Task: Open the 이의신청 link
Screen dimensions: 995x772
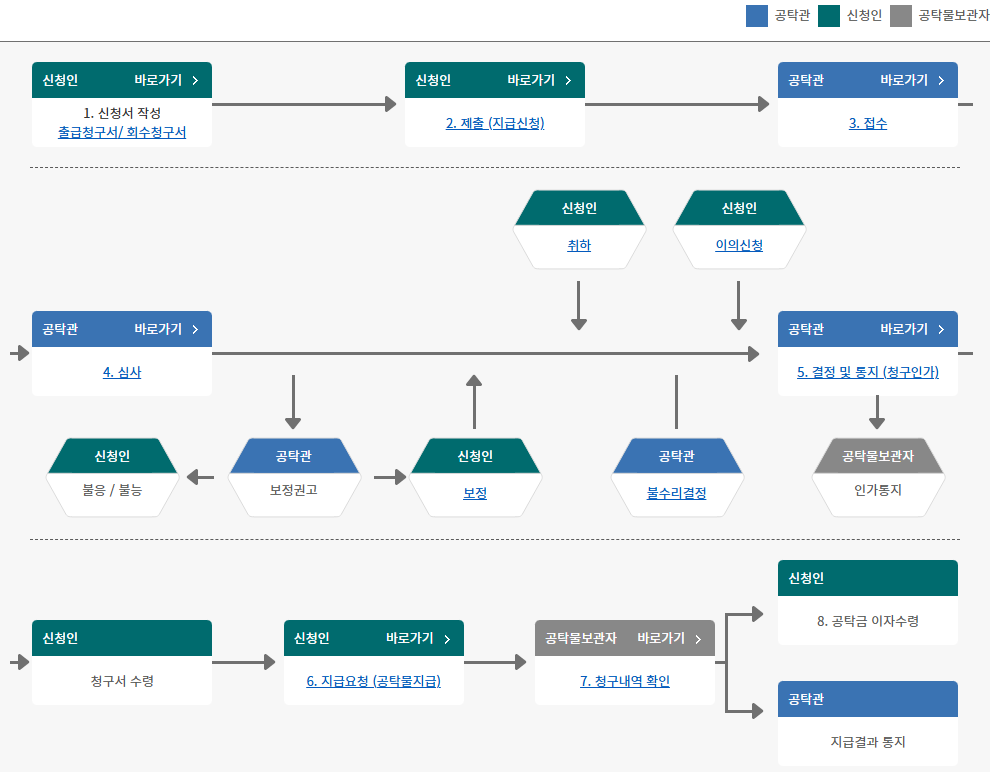Action: (739, 245)
